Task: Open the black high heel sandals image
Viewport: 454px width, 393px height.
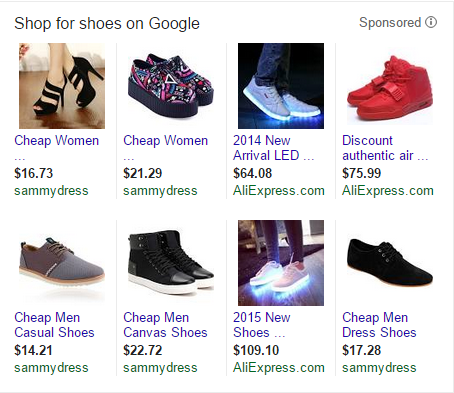Action: [x=62, y=86]
